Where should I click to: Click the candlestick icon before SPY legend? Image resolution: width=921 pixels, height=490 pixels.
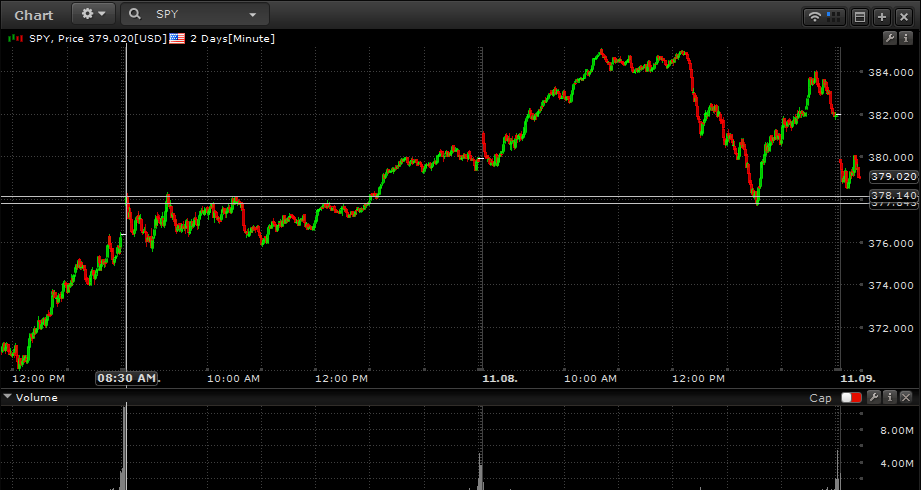click(x=16, y=39)
